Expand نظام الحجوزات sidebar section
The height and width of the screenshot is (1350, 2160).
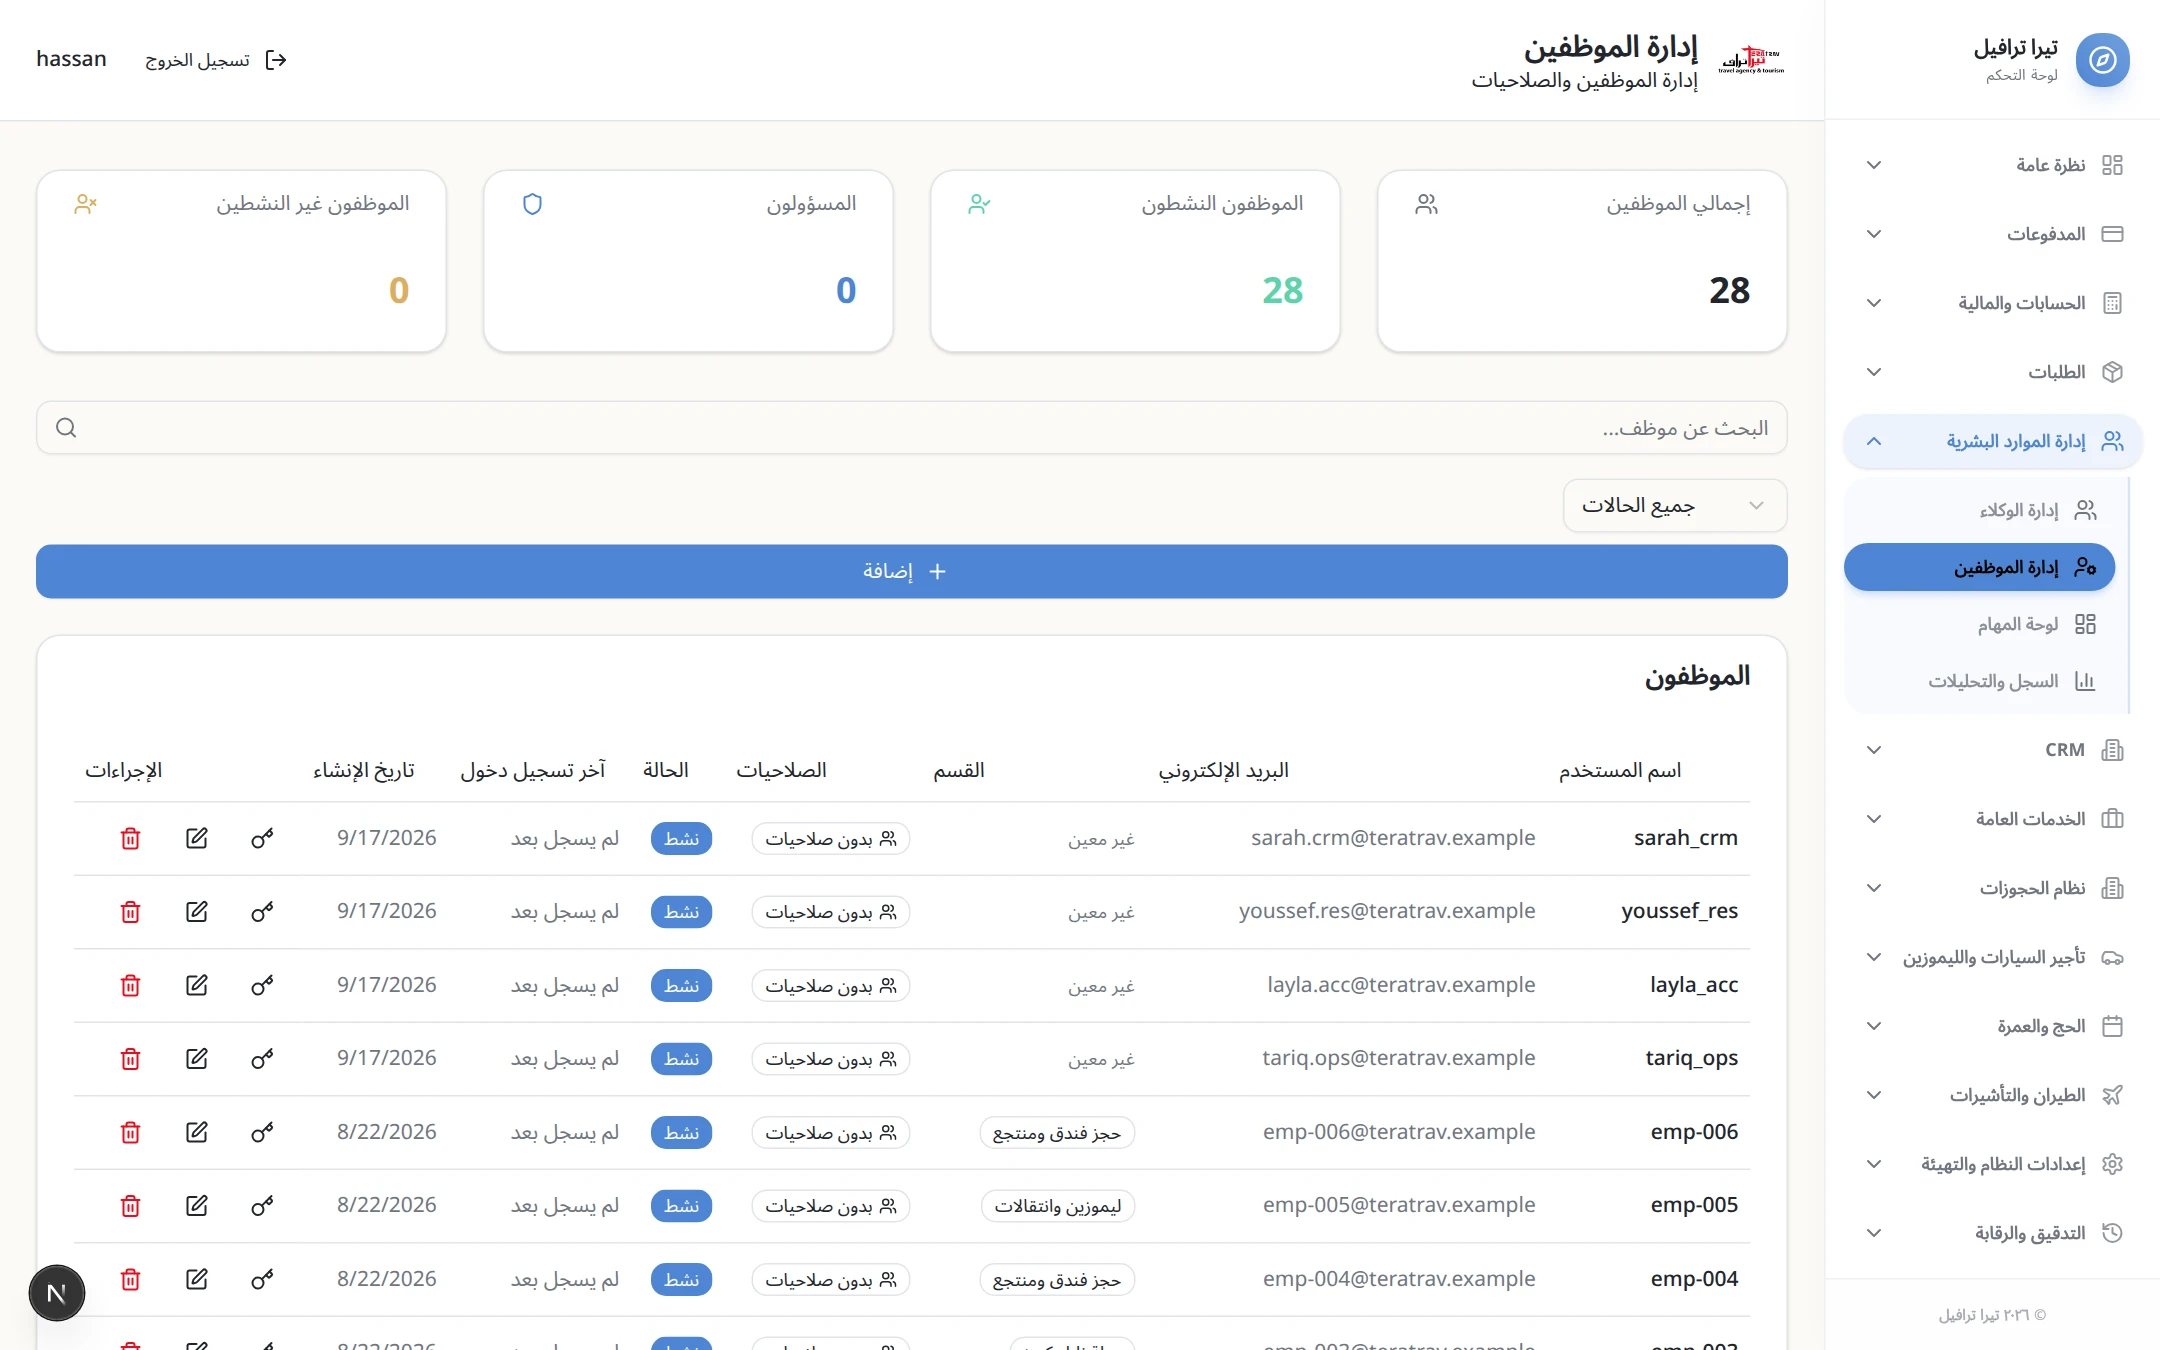tap(1992, 888)
